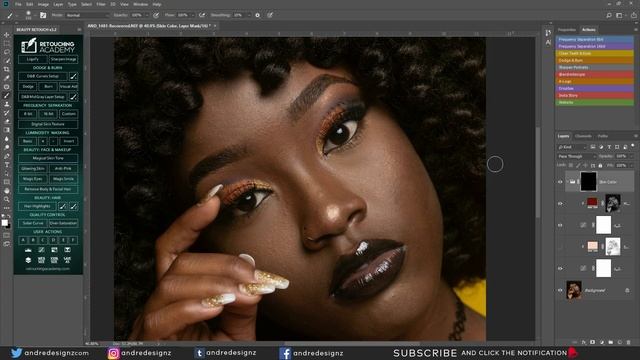Click Remove Body & Facial Hair button
This screenshot has height=360, width=640.
(x=48, y=189)
